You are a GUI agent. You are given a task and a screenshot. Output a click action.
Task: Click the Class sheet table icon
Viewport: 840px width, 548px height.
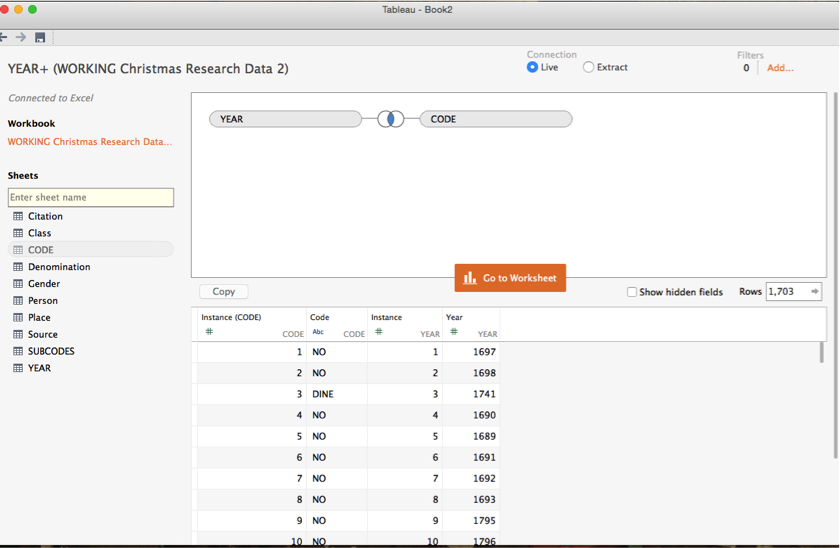18,233
